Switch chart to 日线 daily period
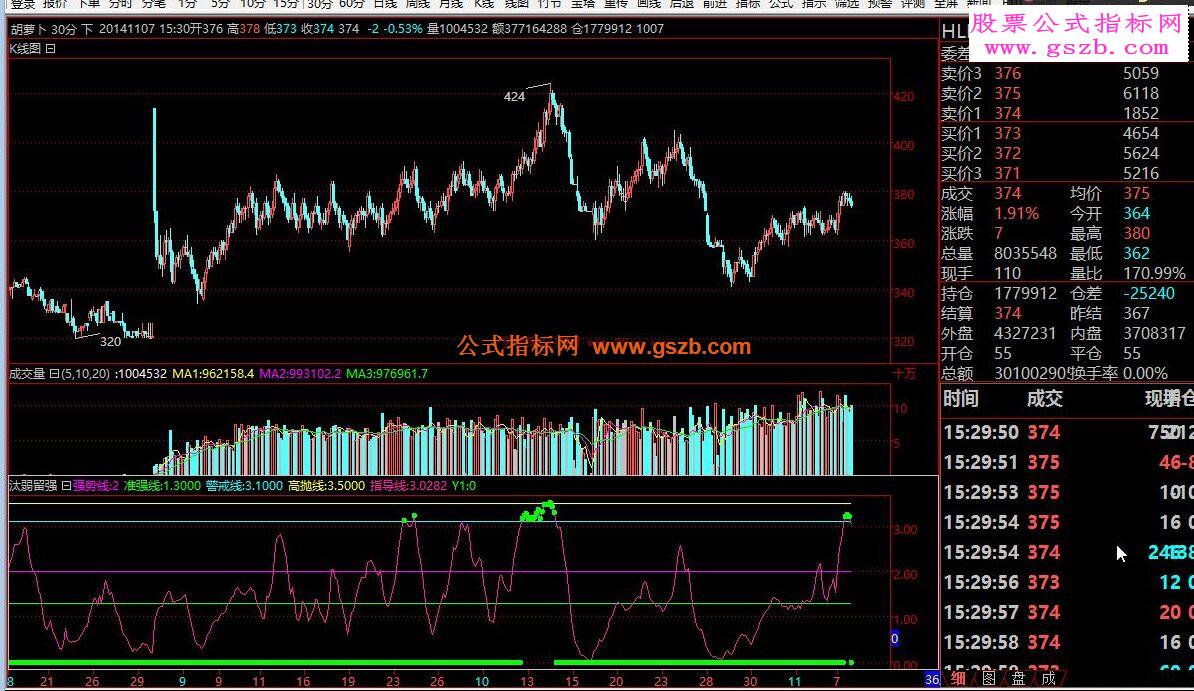1194x691 pixels. click(x=385, y=4)
